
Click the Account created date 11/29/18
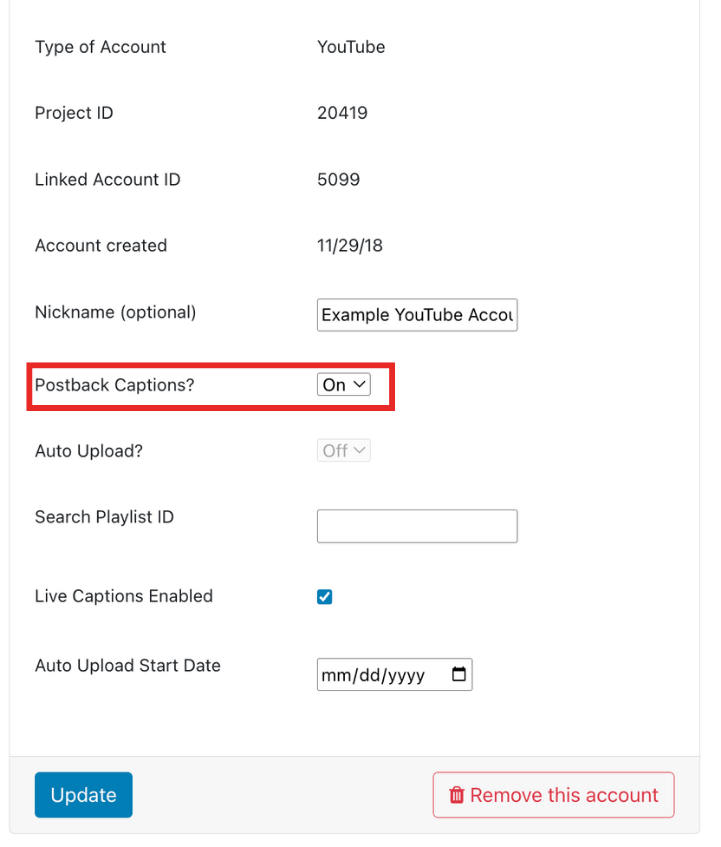coord(350,246)
